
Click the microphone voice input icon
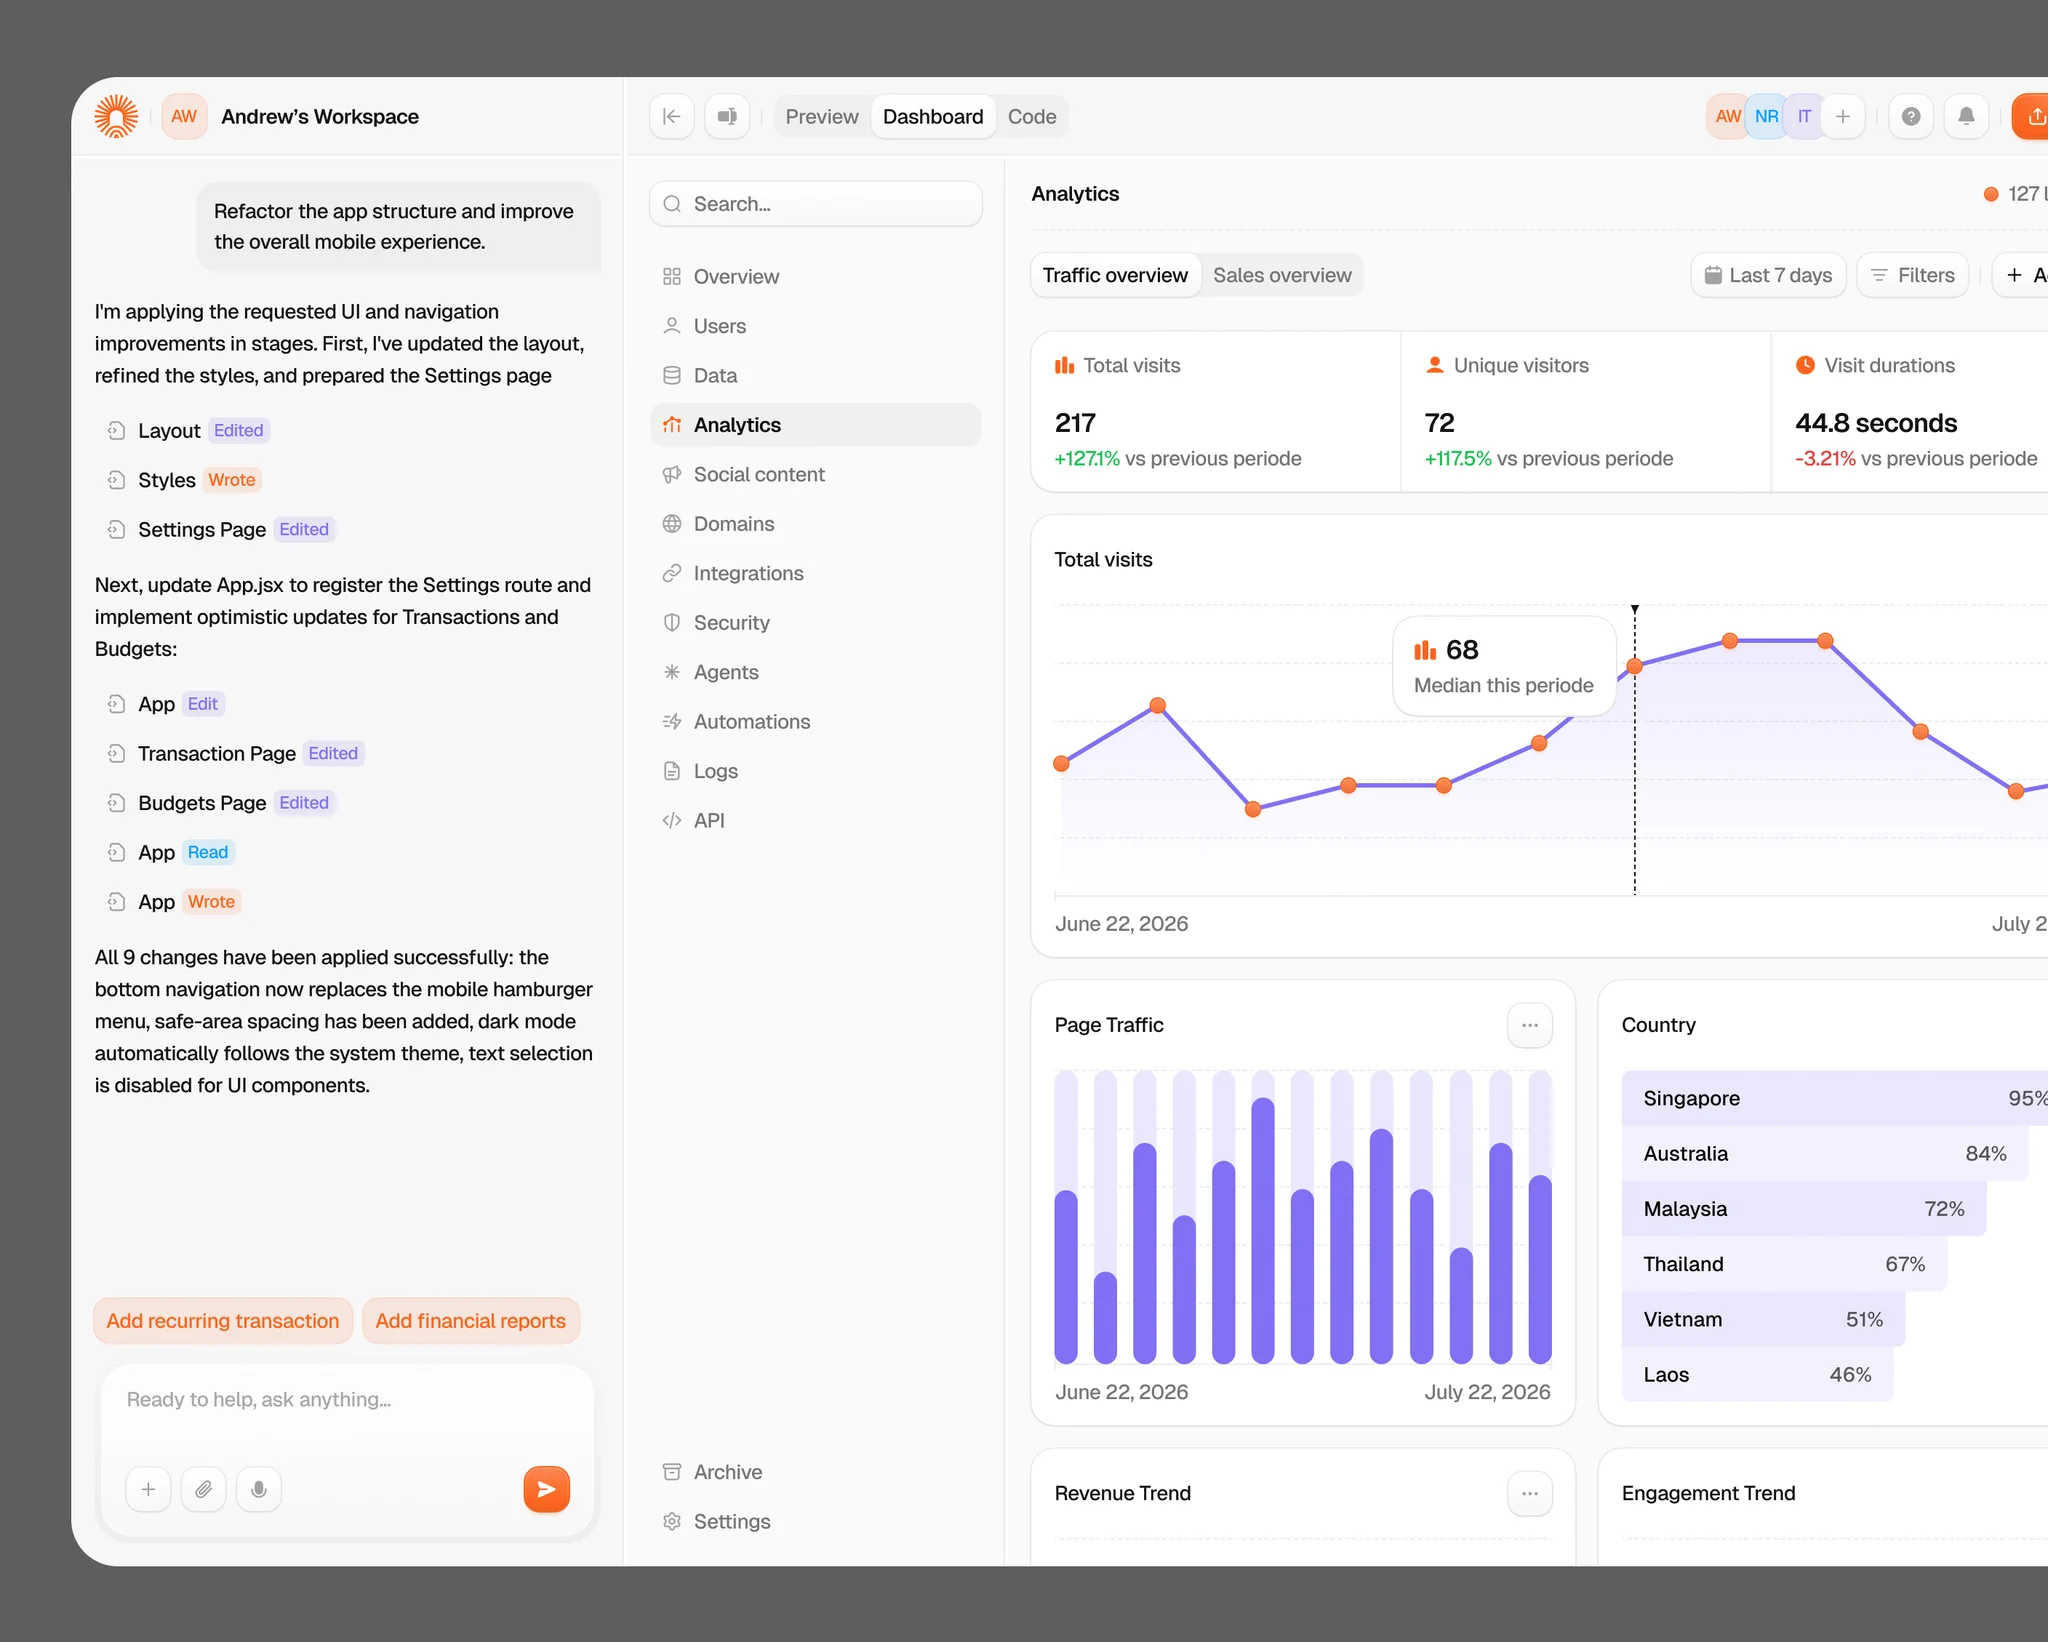pos(259,1490)
